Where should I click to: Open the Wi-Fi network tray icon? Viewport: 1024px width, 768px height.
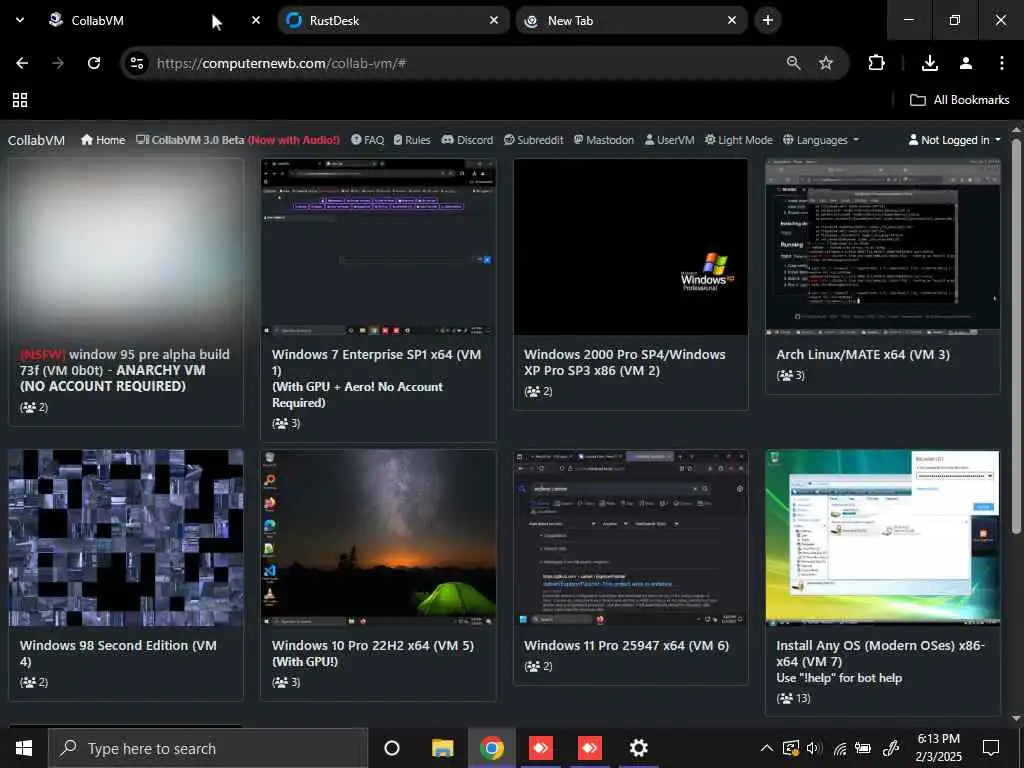(x=839, y=748)
